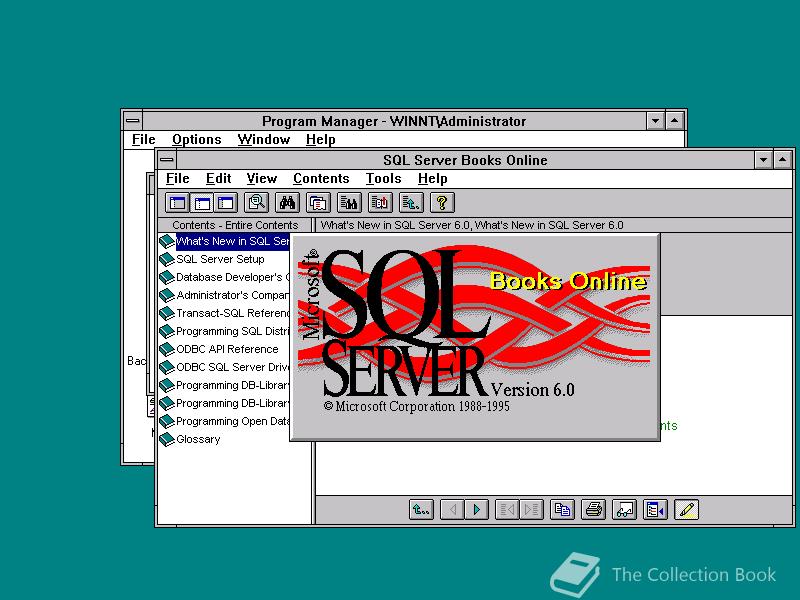Open Help menu in Program Manager
Screen dimensions: 800x600
point(320,139)
